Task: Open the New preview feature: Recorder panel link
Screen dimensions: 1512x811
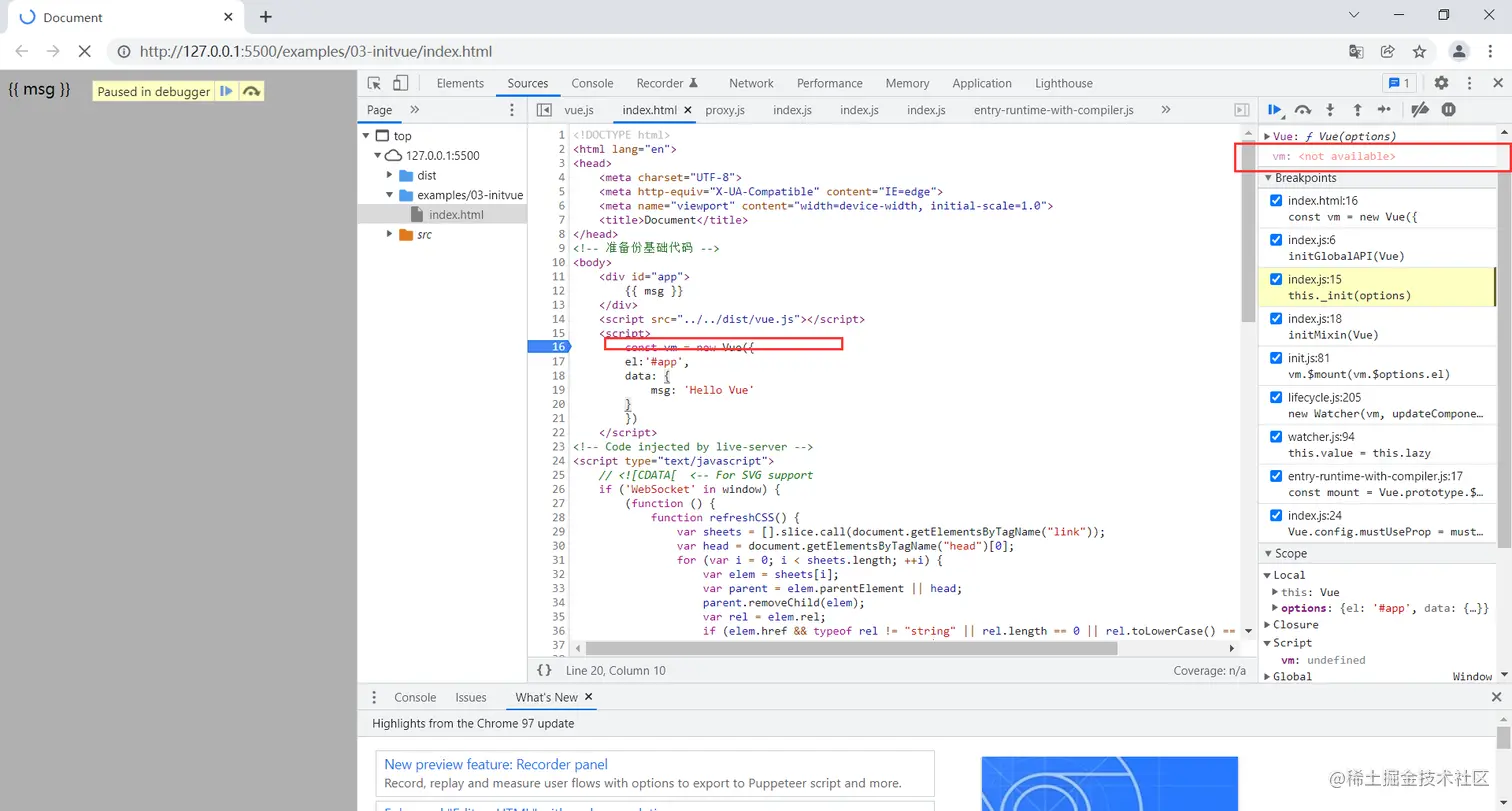Action: click(x=496, y=764)
